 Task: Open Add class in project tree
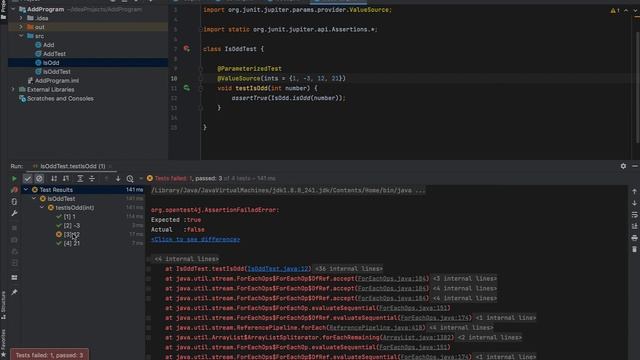coord(48,45)
